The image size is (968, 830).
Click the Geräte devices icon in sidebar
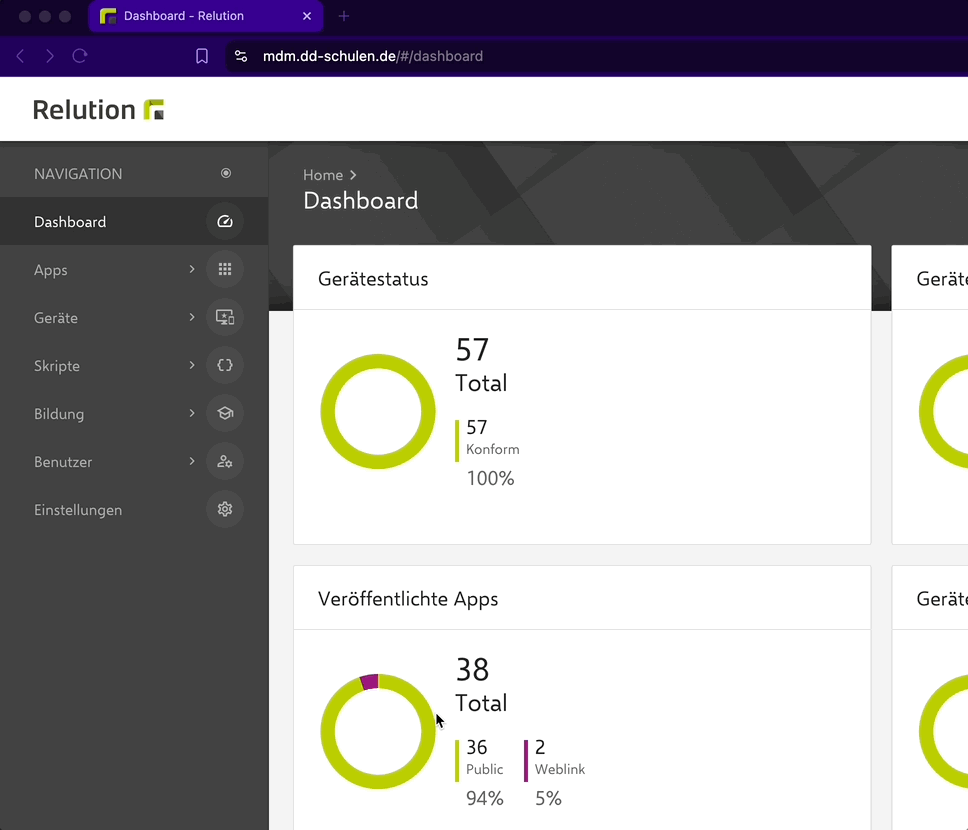coord(225,317)
